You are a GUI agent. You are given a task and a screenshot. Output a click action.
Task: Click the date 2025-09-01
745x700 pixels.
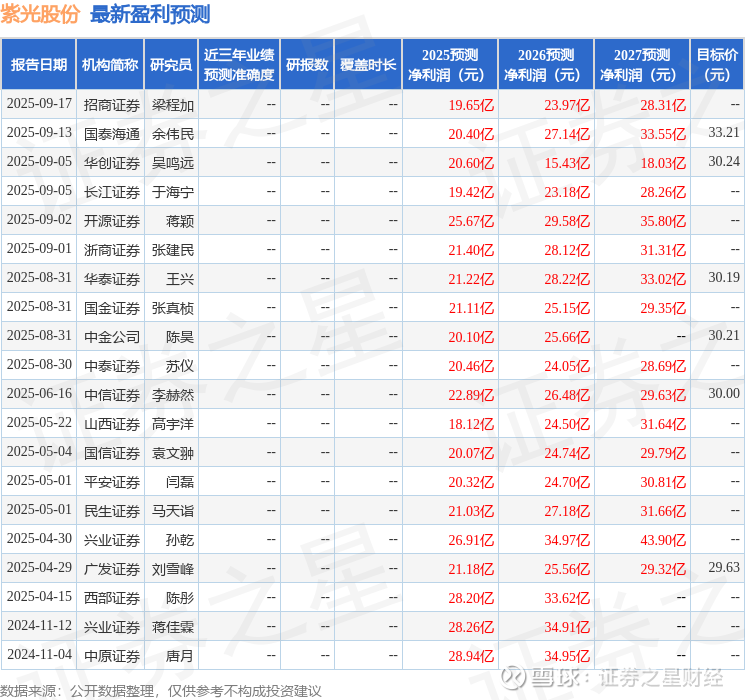point(39,249)
